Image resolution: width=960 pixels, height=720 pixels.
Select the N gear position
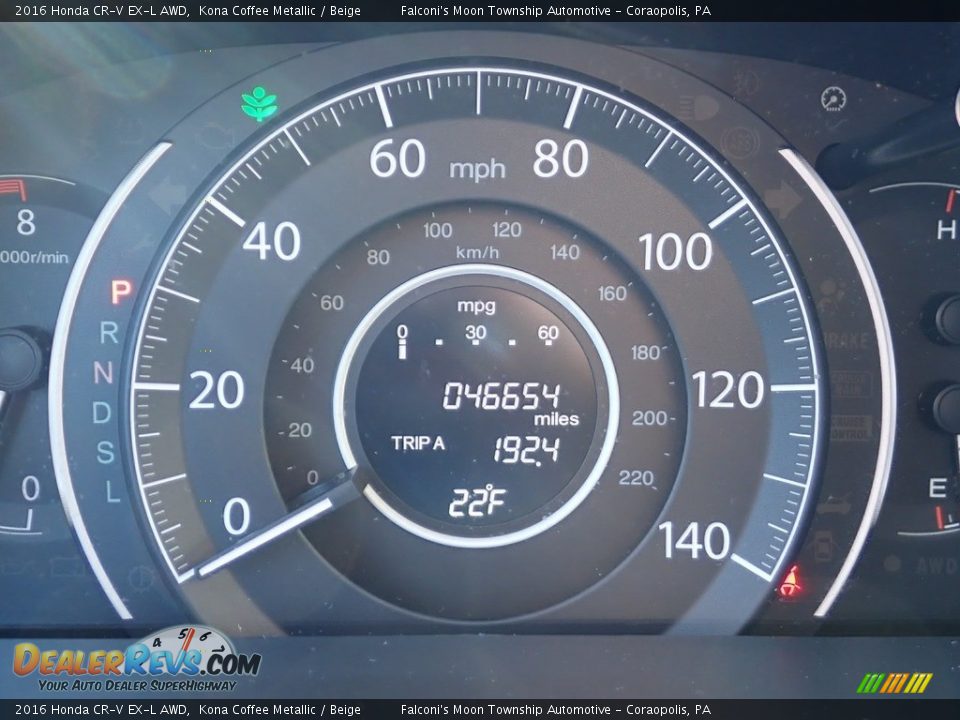pyautogui.click(x=103, y=372)
